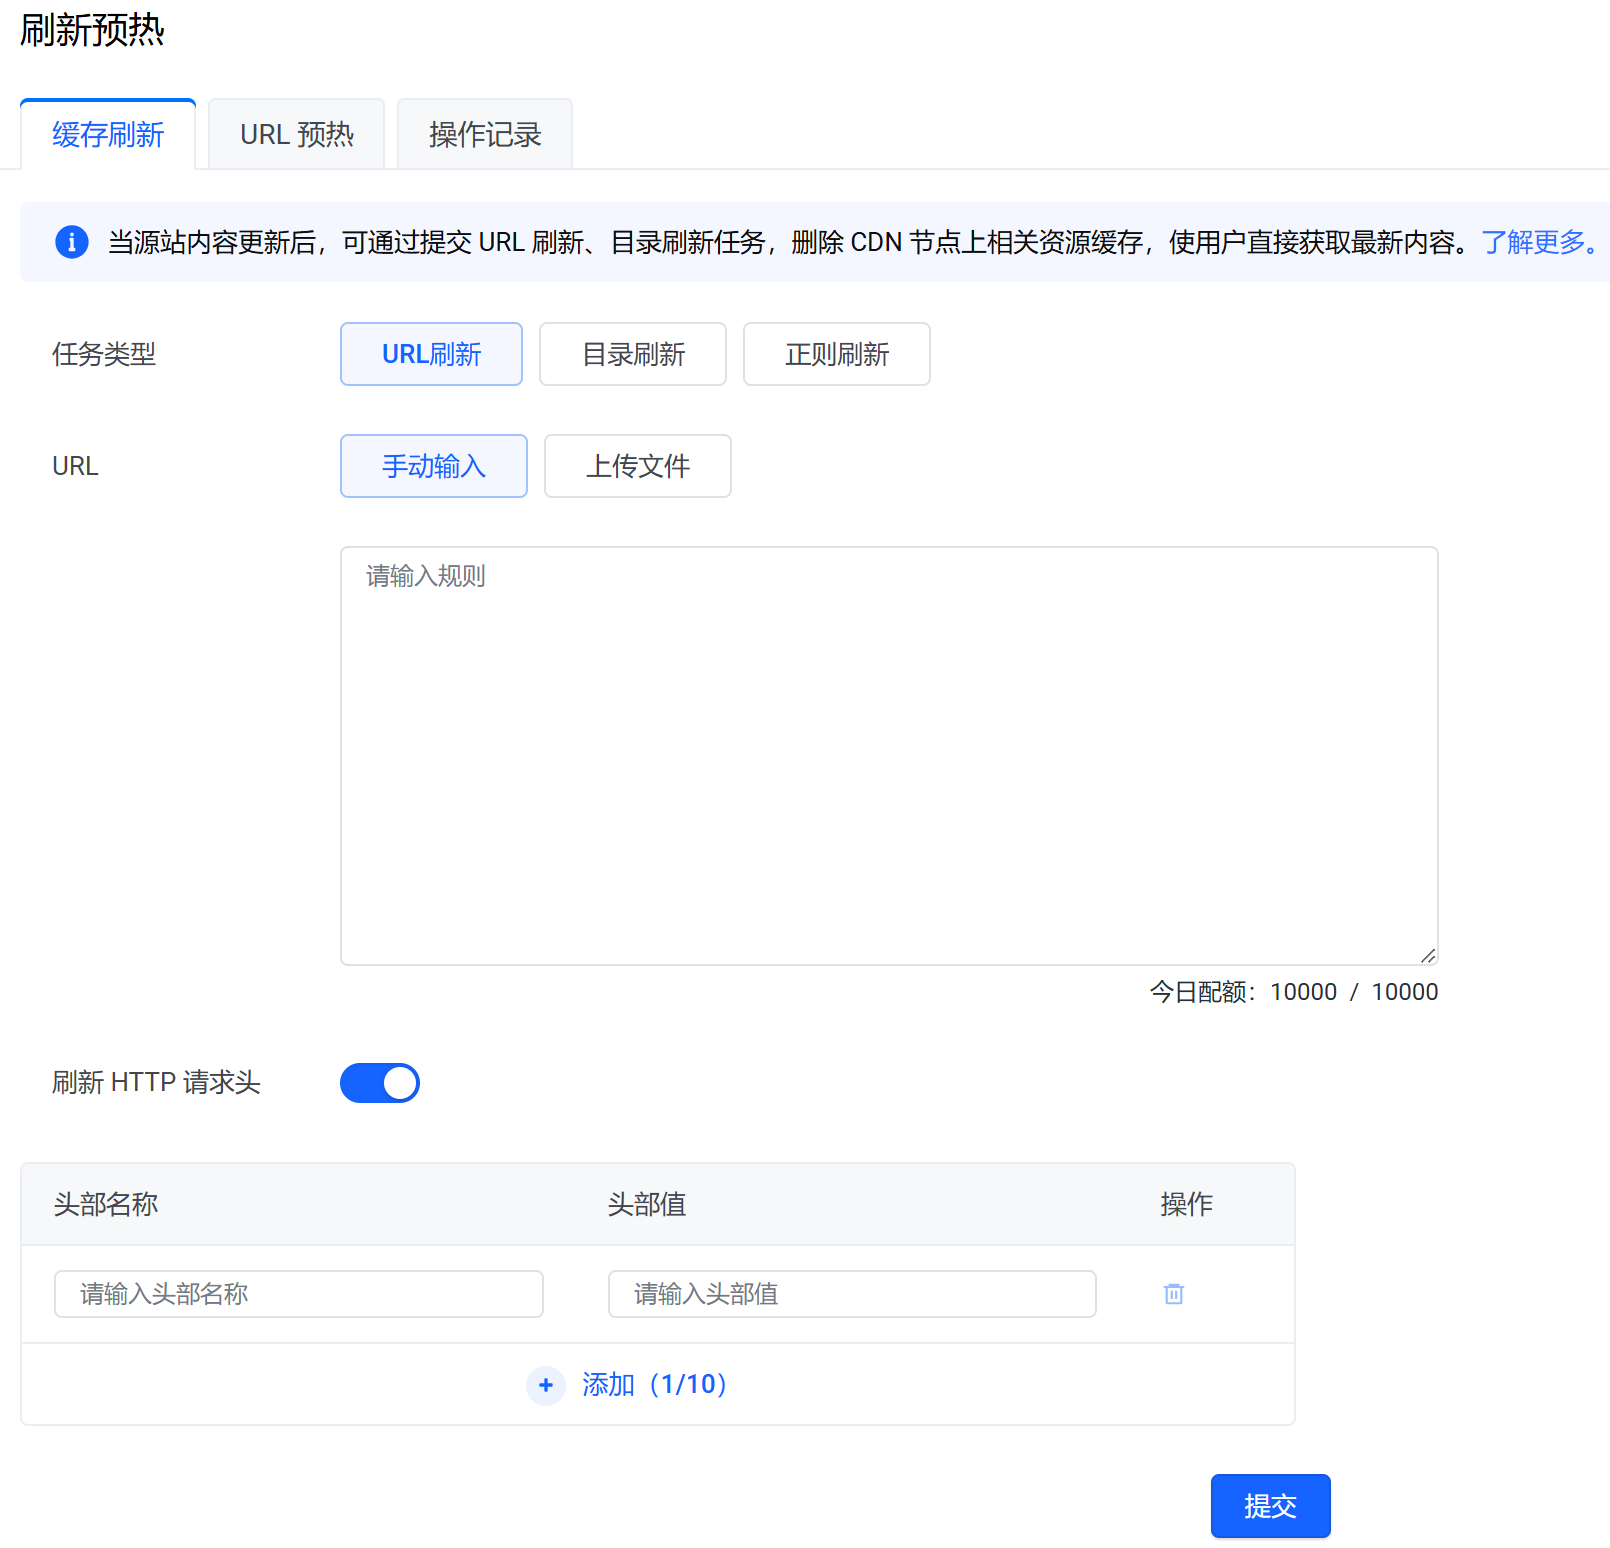The width and height of the screenshot is (1610, 1548).
Task: Switch URL entry to 上传文件
Action: point(638,466)
